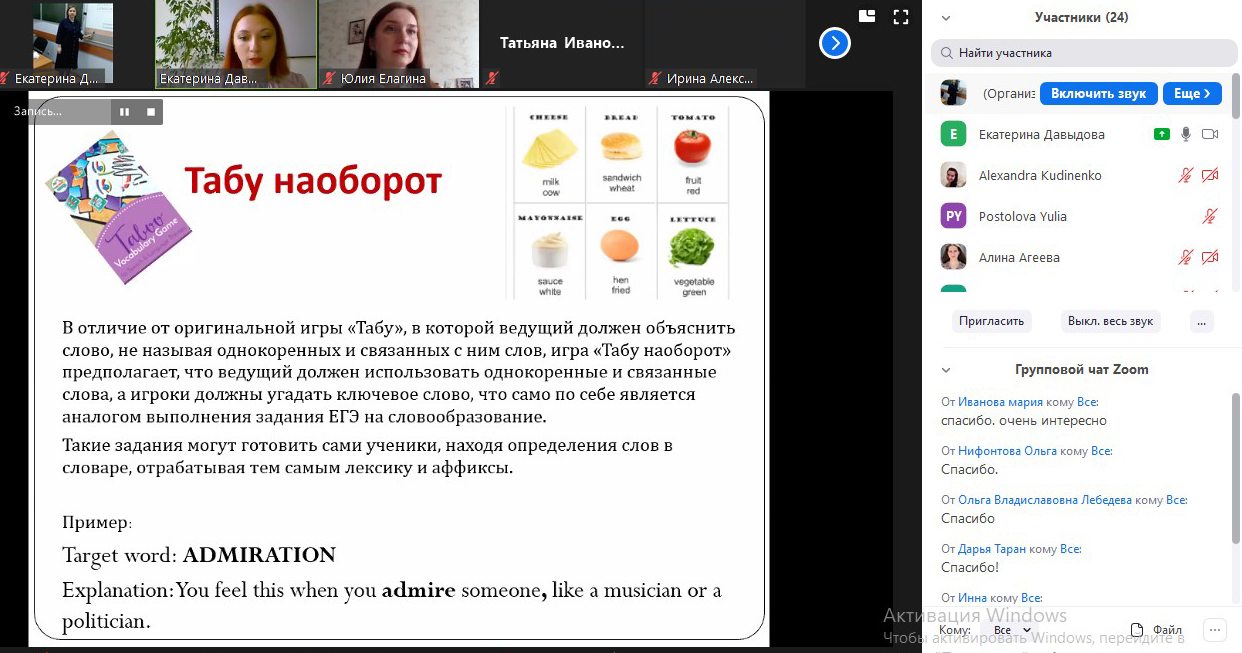Toggle Екатерина Давыдова's microphone icon

1186,134
